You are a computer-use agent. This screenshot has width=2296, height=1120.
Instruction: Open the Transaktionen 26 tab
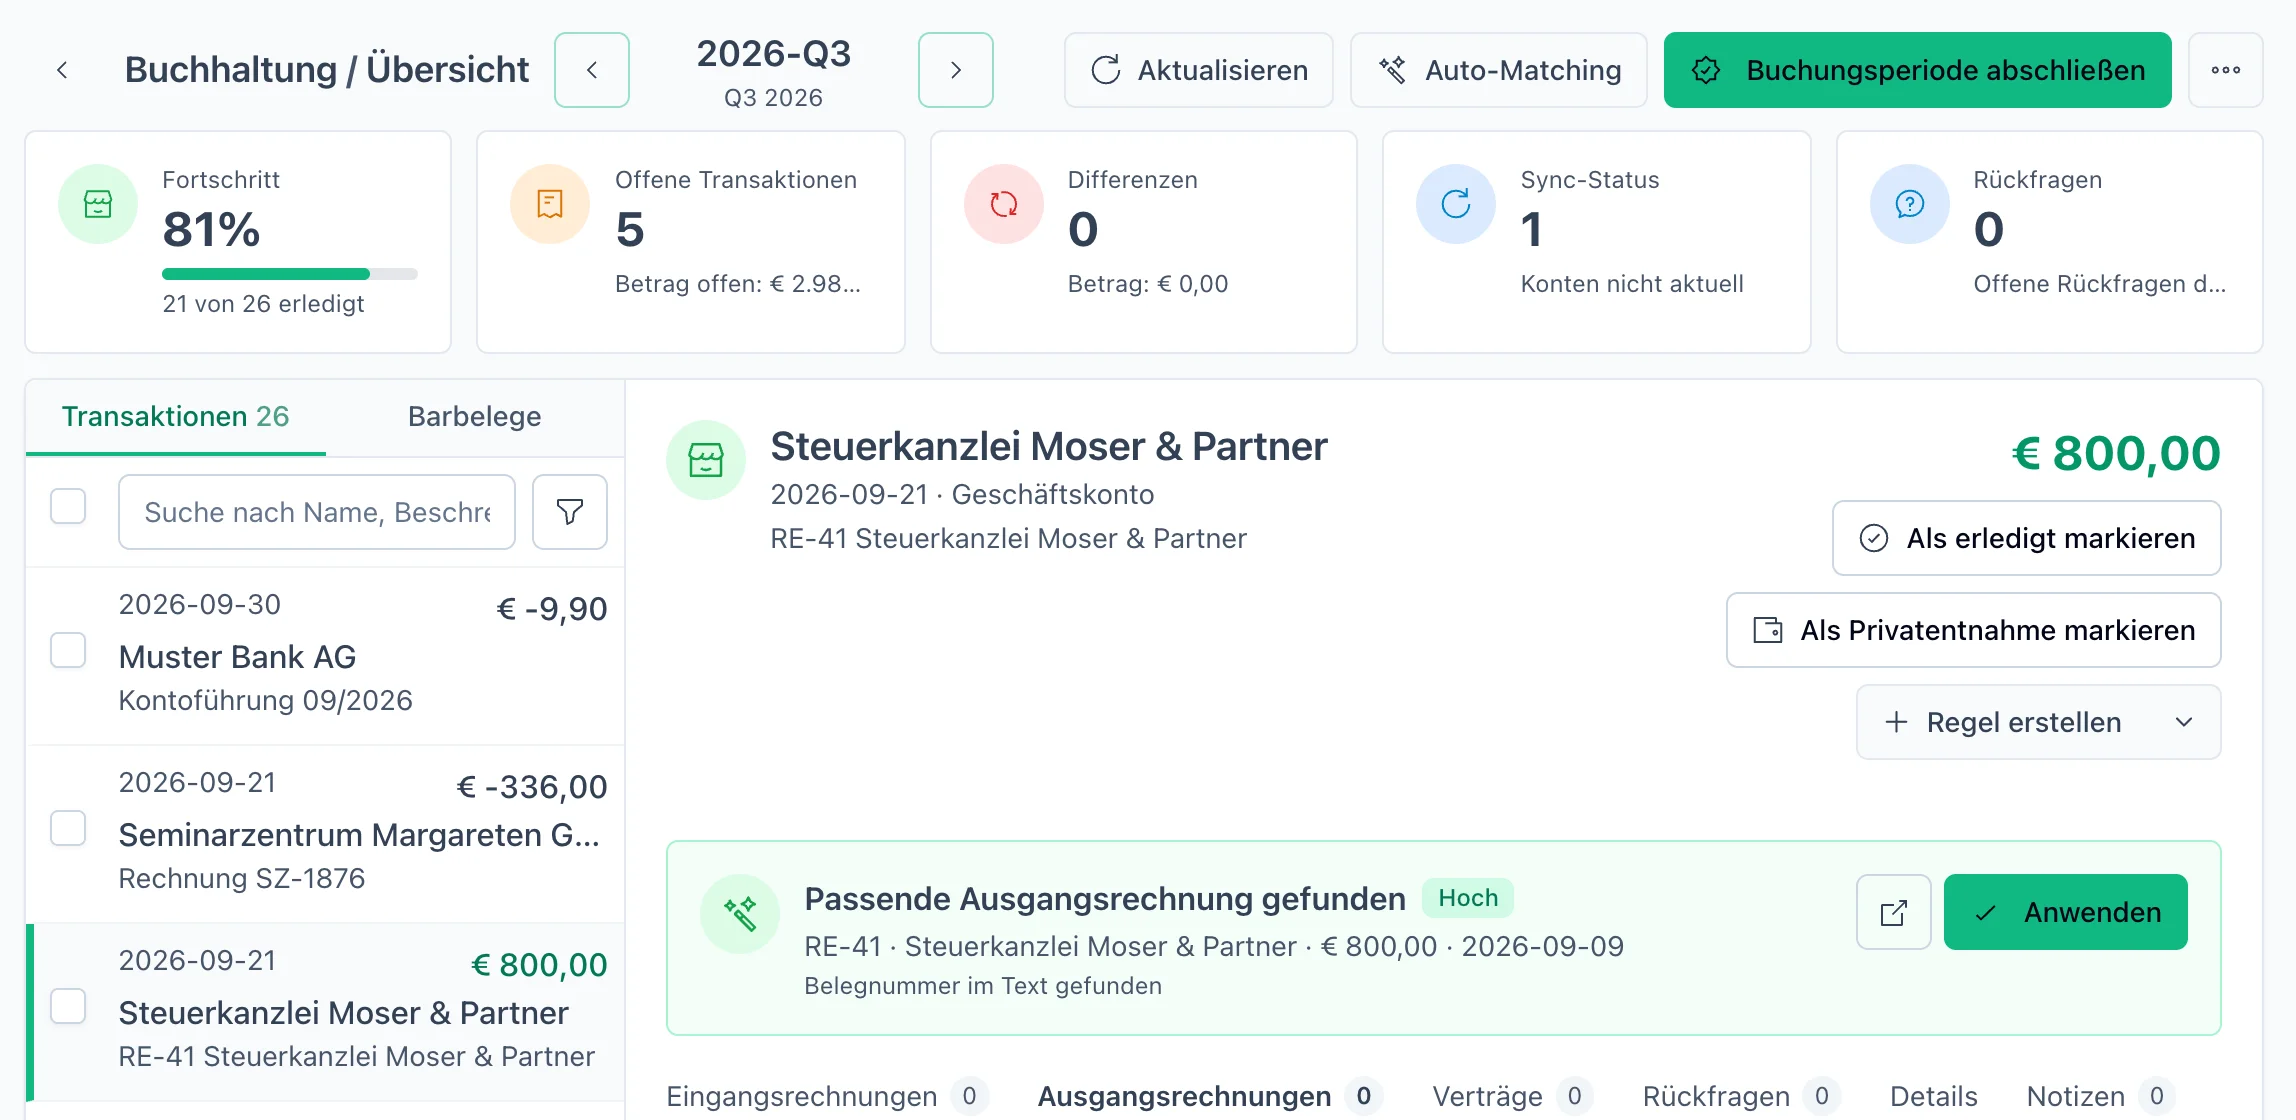pyautogui.click(x=176, y=416)
